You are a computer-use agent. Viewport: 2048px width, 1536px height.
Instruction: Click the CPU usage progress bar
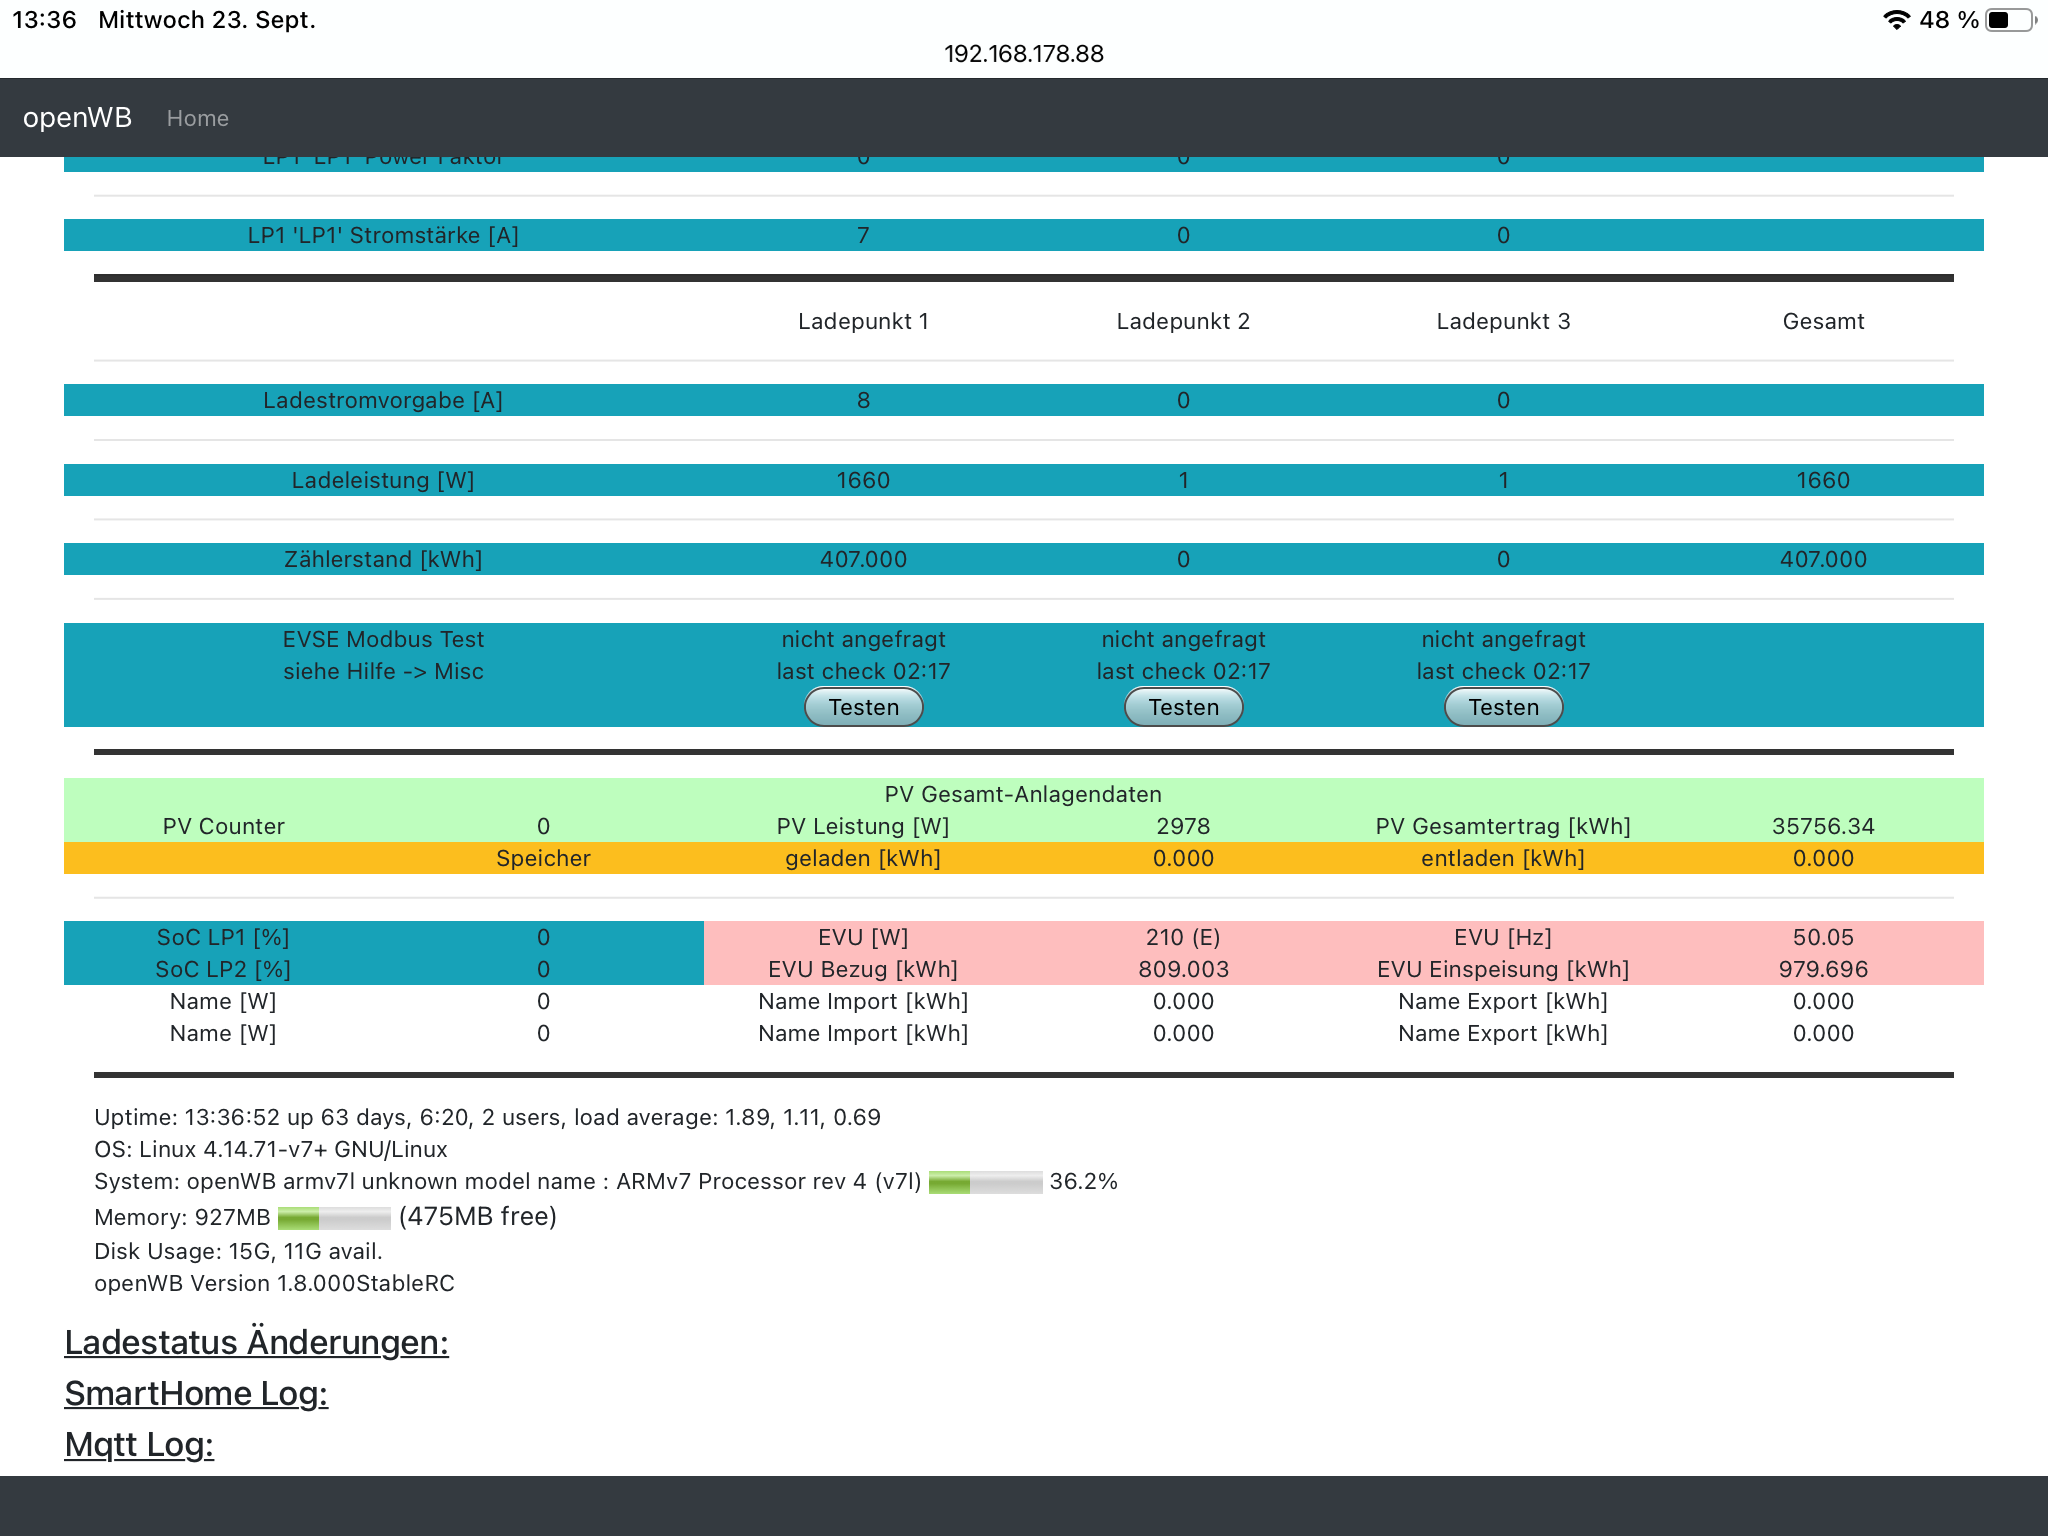tap(985, 1182)
